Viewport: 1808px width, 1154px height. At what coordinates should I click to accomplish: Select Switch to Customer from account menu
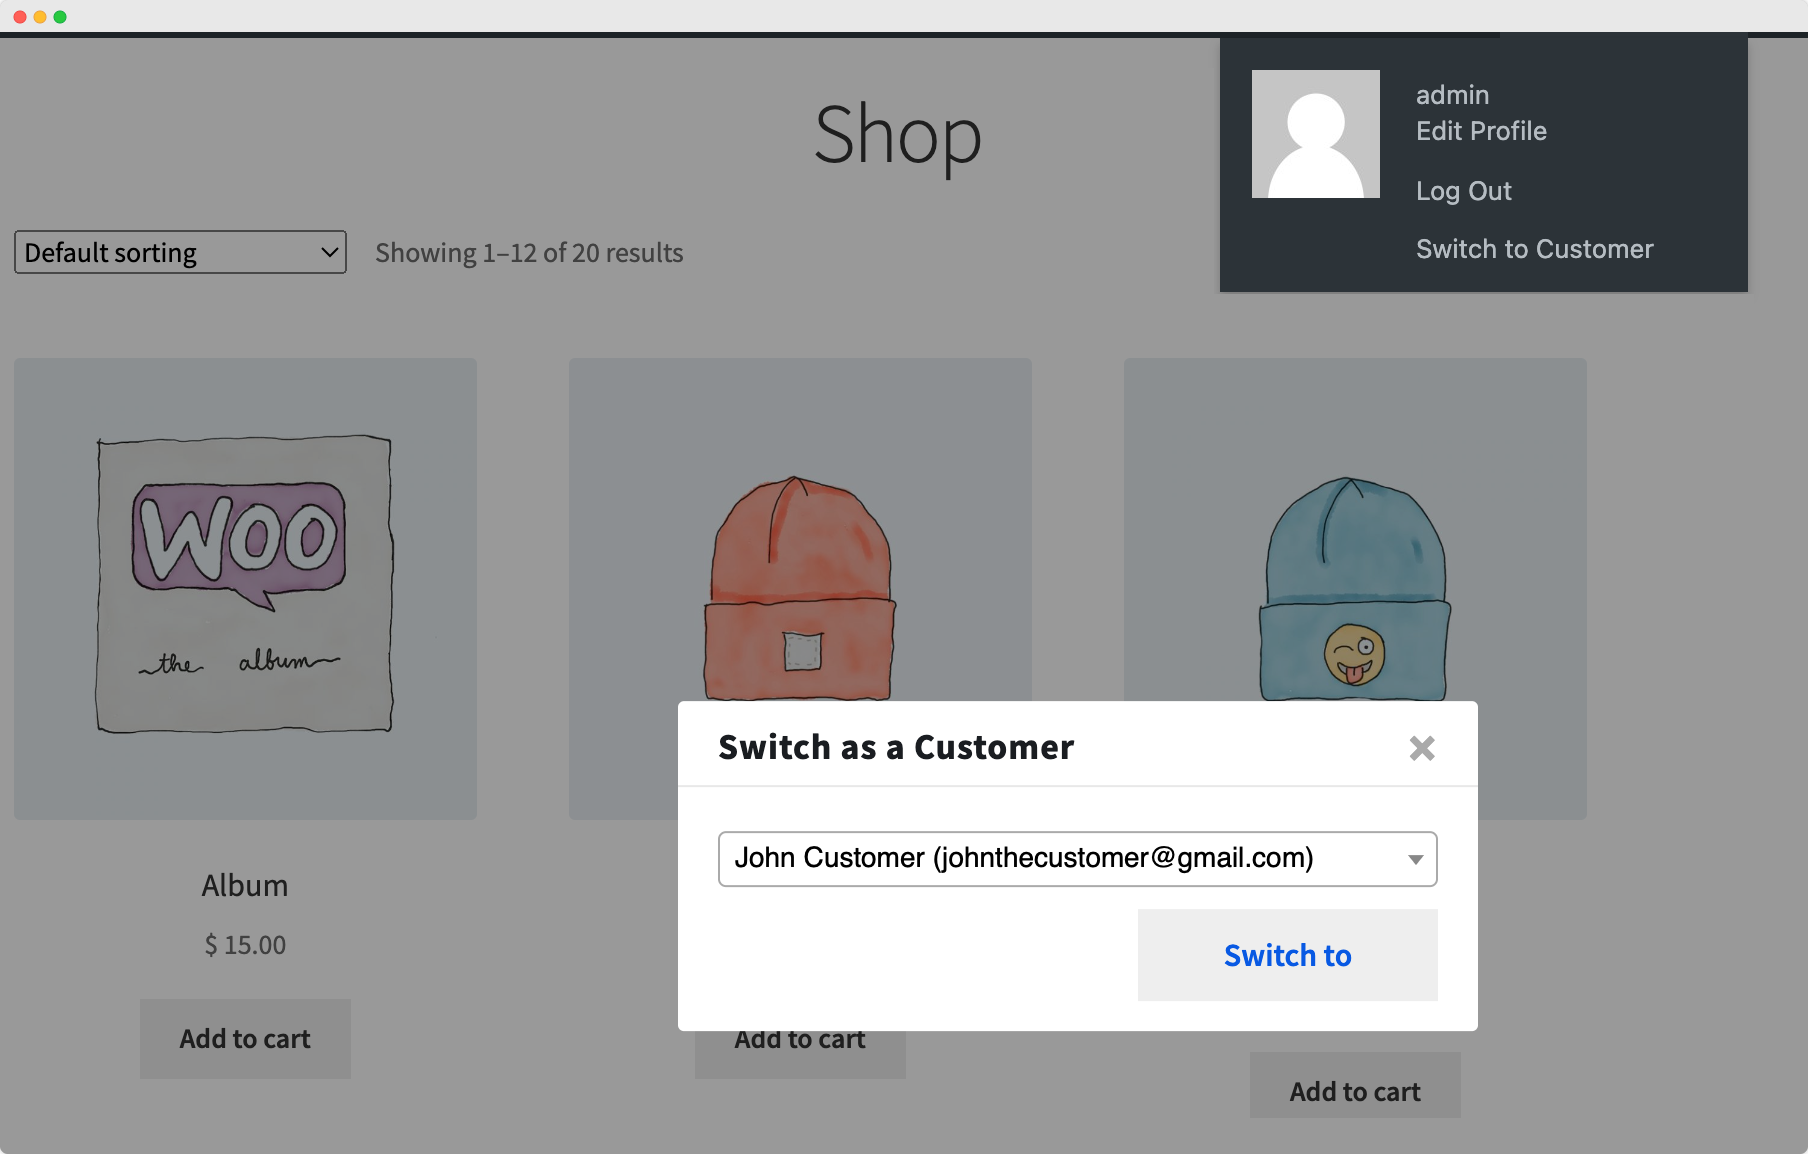coord(1534,248)
